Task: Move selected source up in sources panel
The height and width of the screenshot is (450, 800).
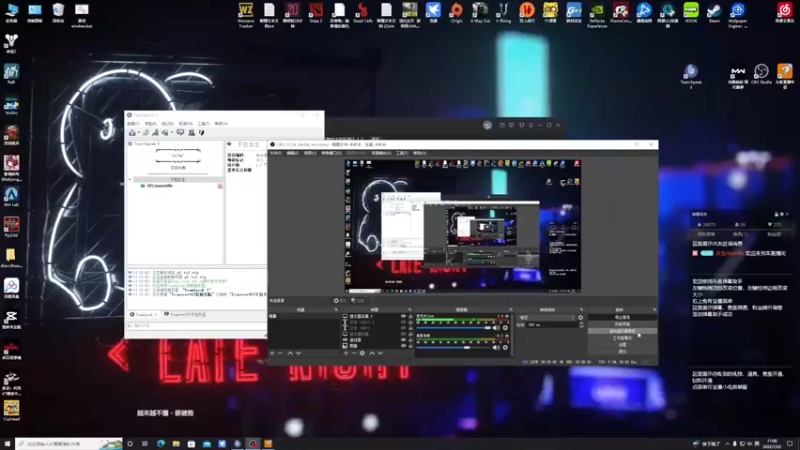Action: (x=372, y=353)
